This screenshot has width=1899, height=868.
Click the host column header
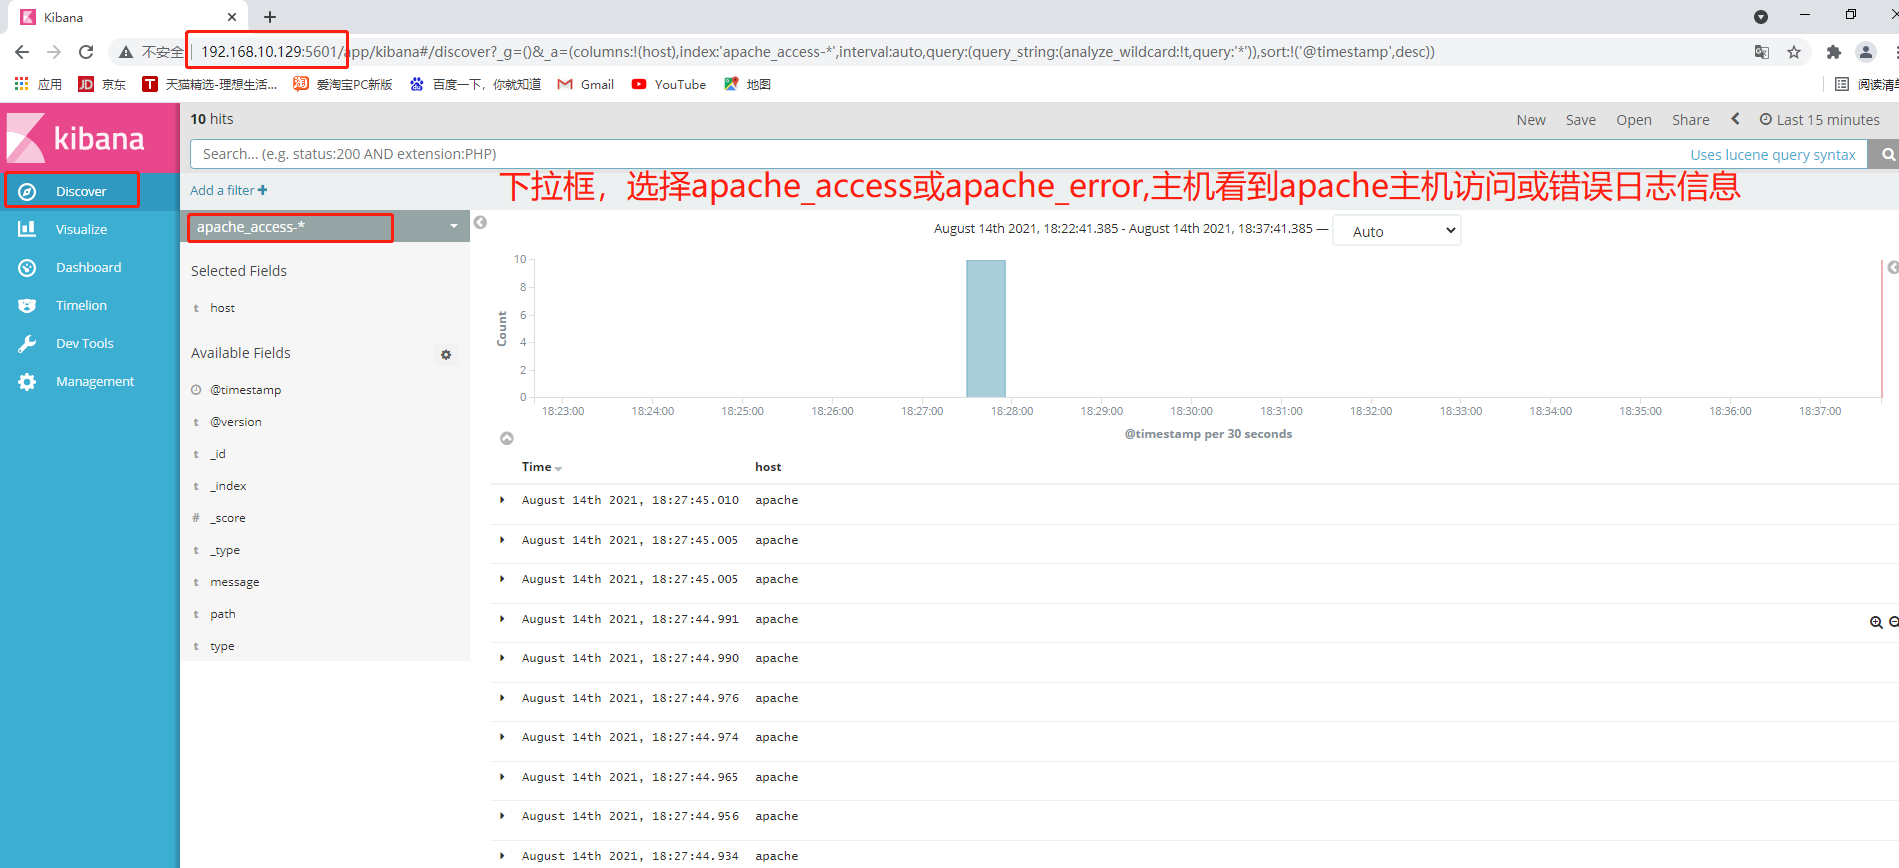(x=768, y=467)
